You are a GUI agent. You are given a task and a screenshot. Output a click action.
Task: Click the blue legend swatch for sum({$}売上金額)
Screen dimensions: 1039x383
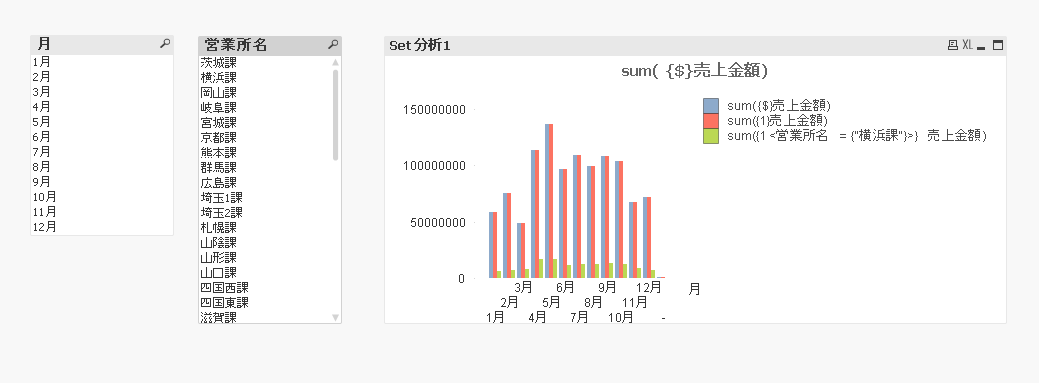711,105
